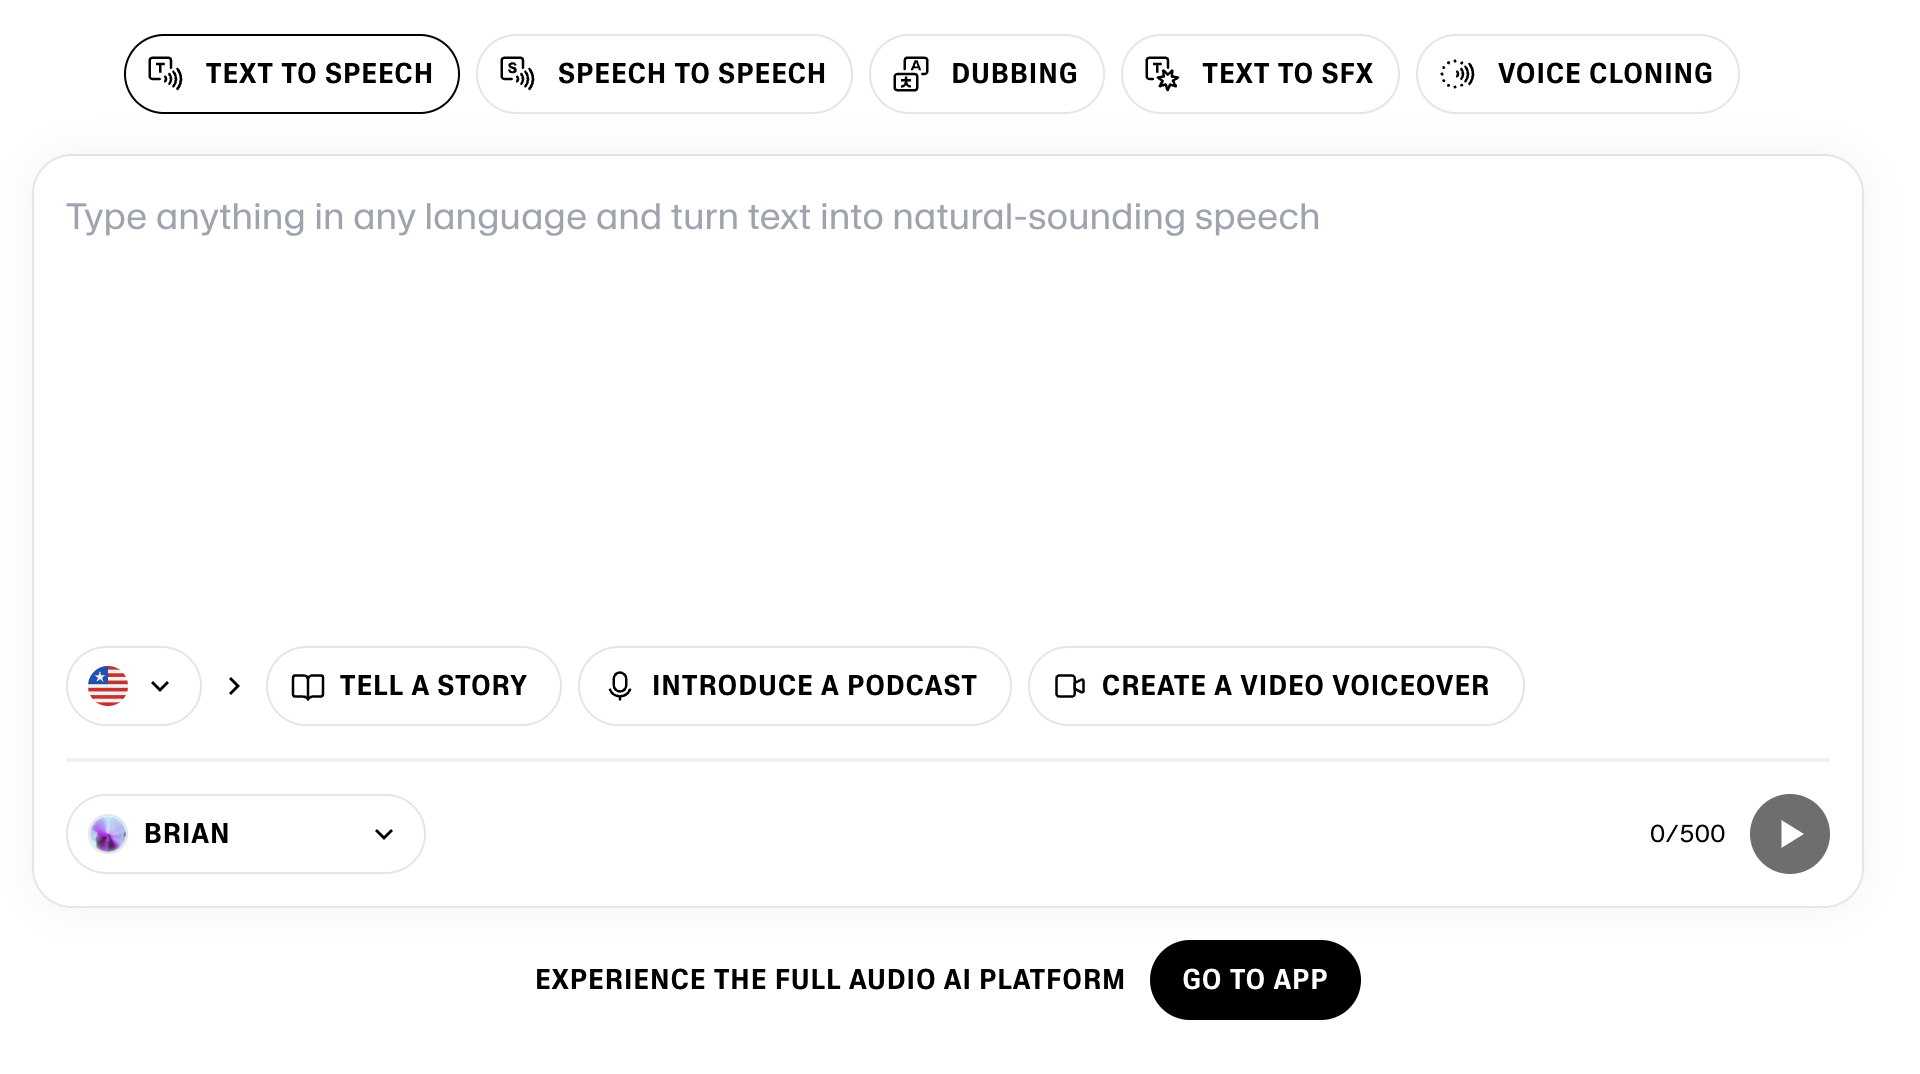Viewport: 1920px width, 1074px height.
Task: Click the Voice Cloning waveform icon
Action: (x=1457, y=74)
